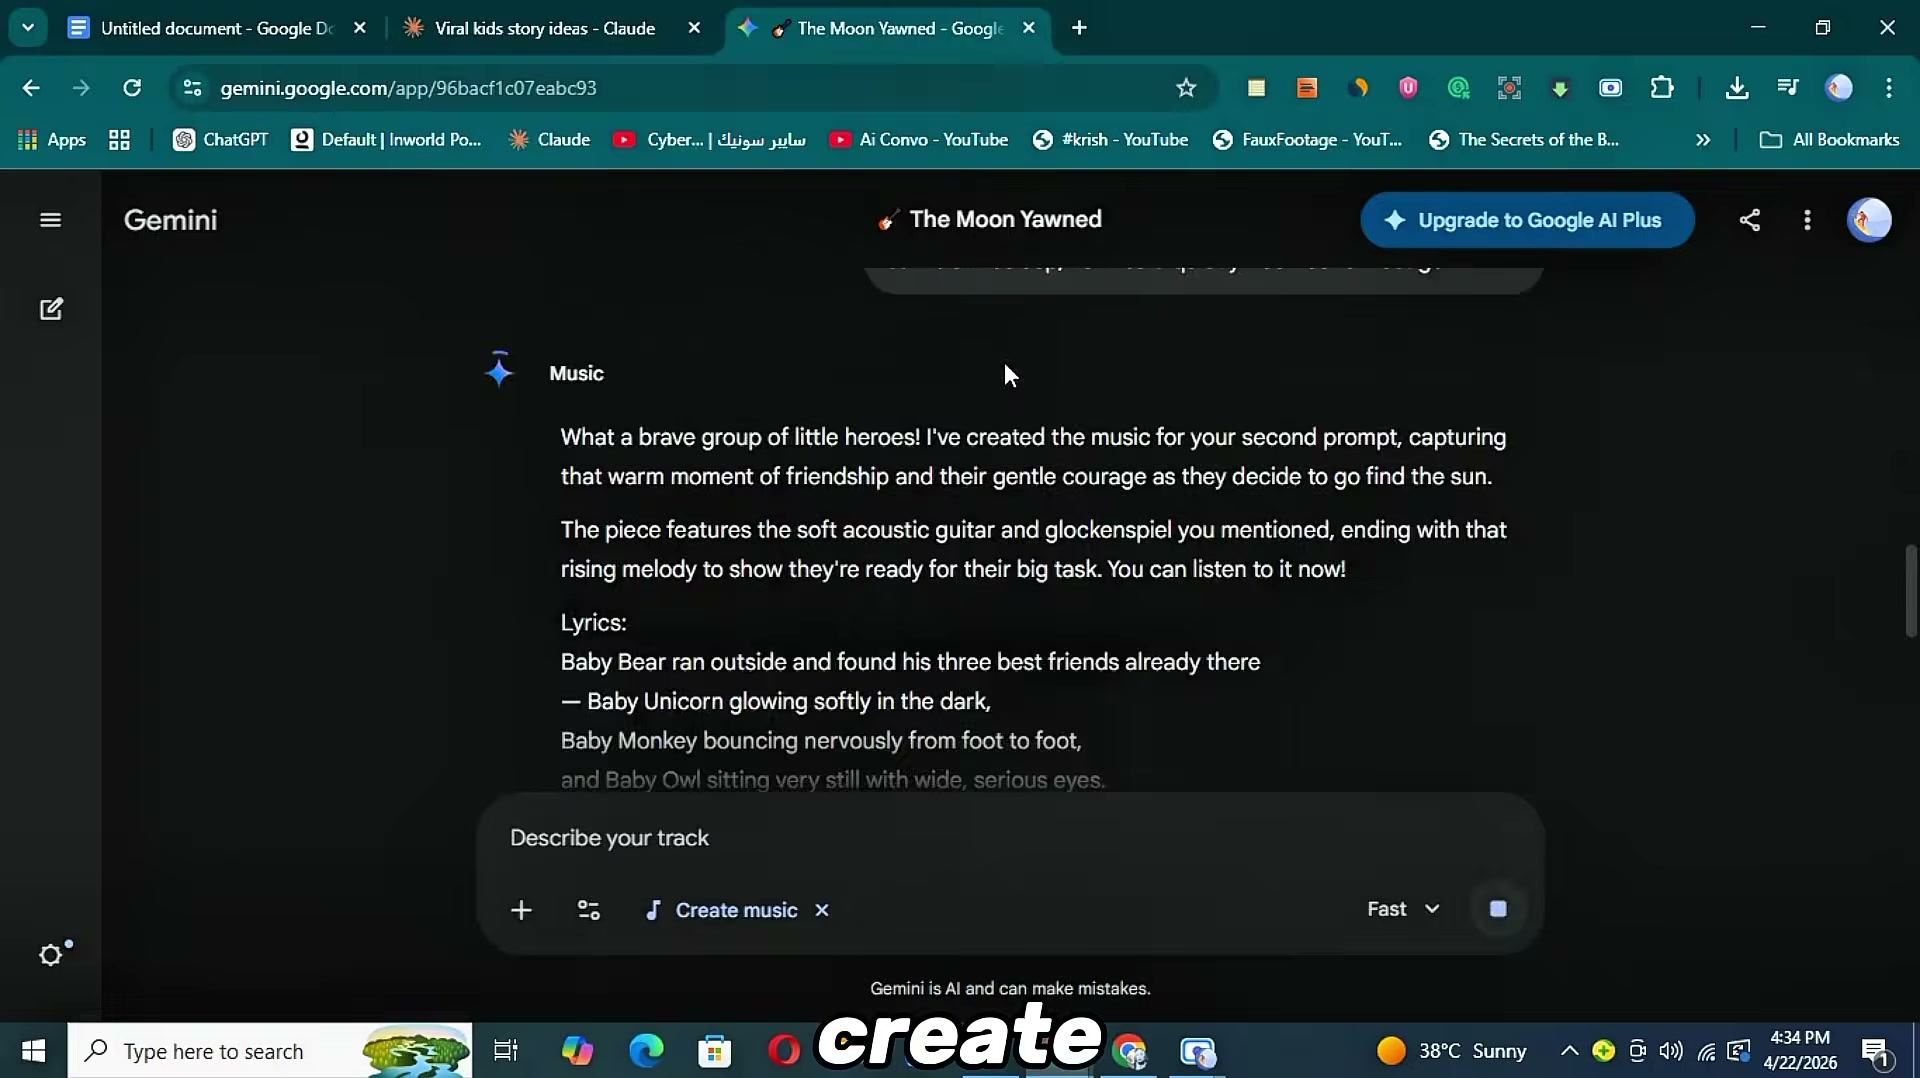Open the Chrome media controls icon

click(1788, 88)
